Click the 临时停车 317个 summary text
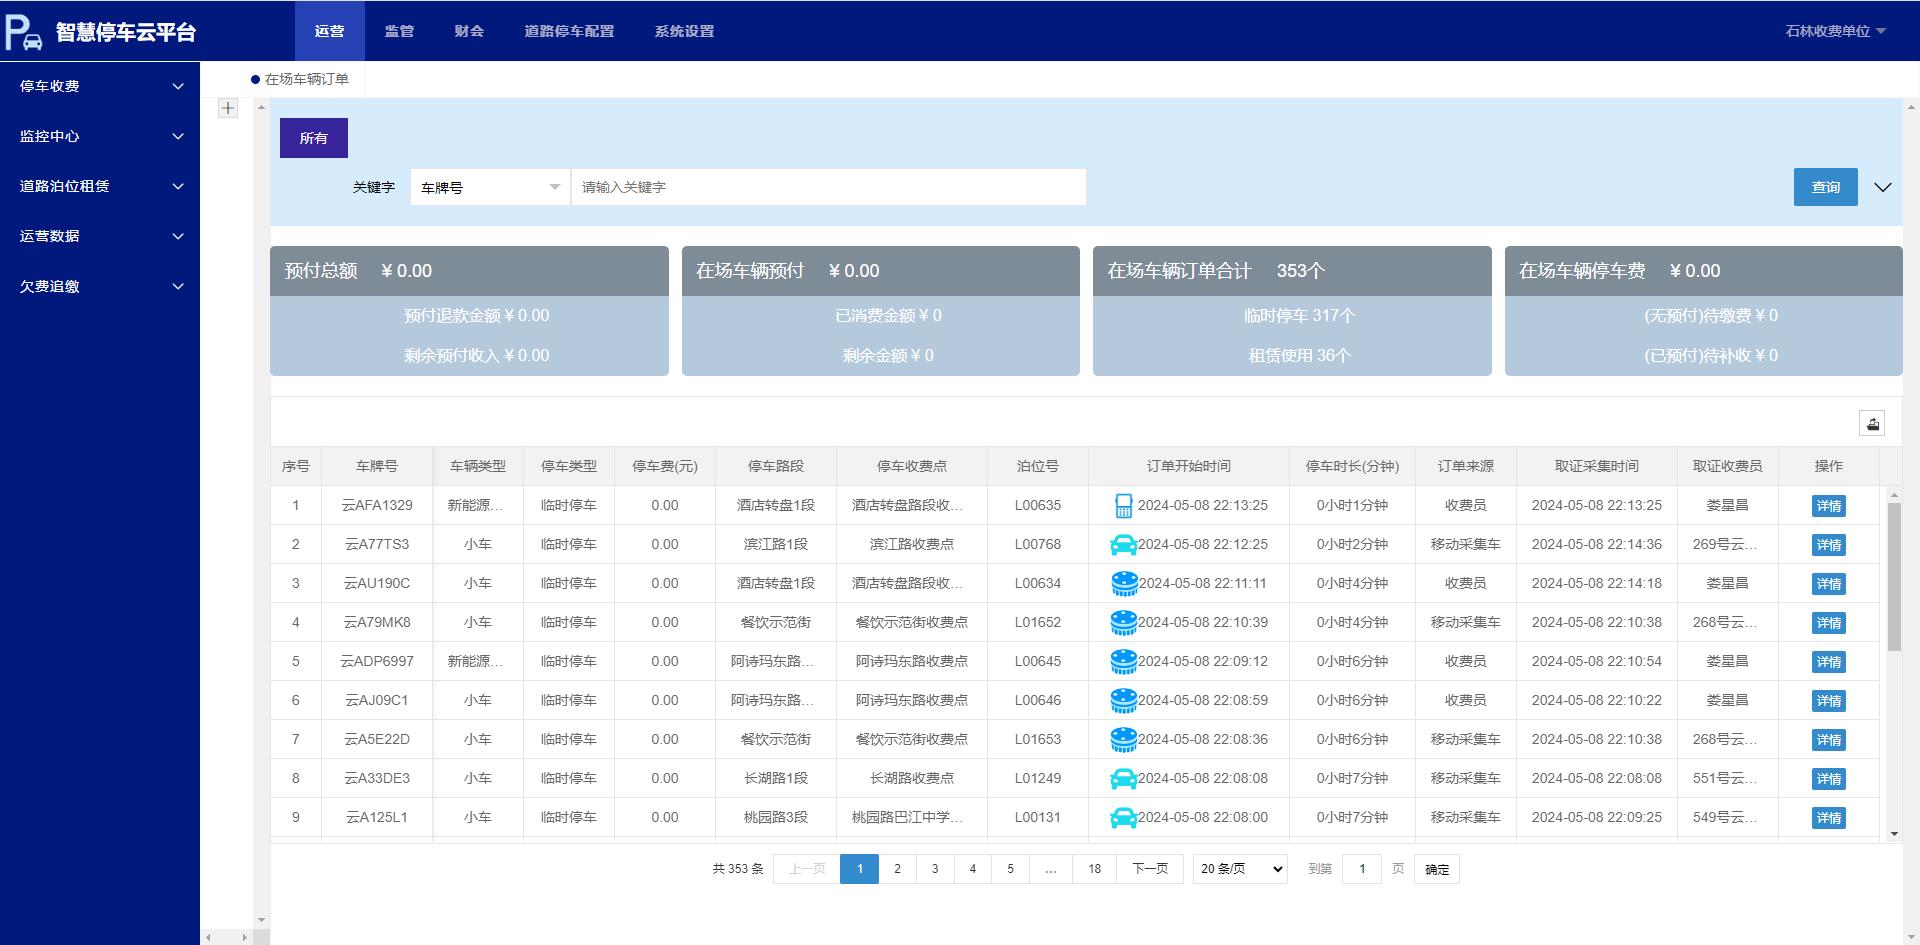Viewport: 1920px width, 945px height. click(1299, 315)
